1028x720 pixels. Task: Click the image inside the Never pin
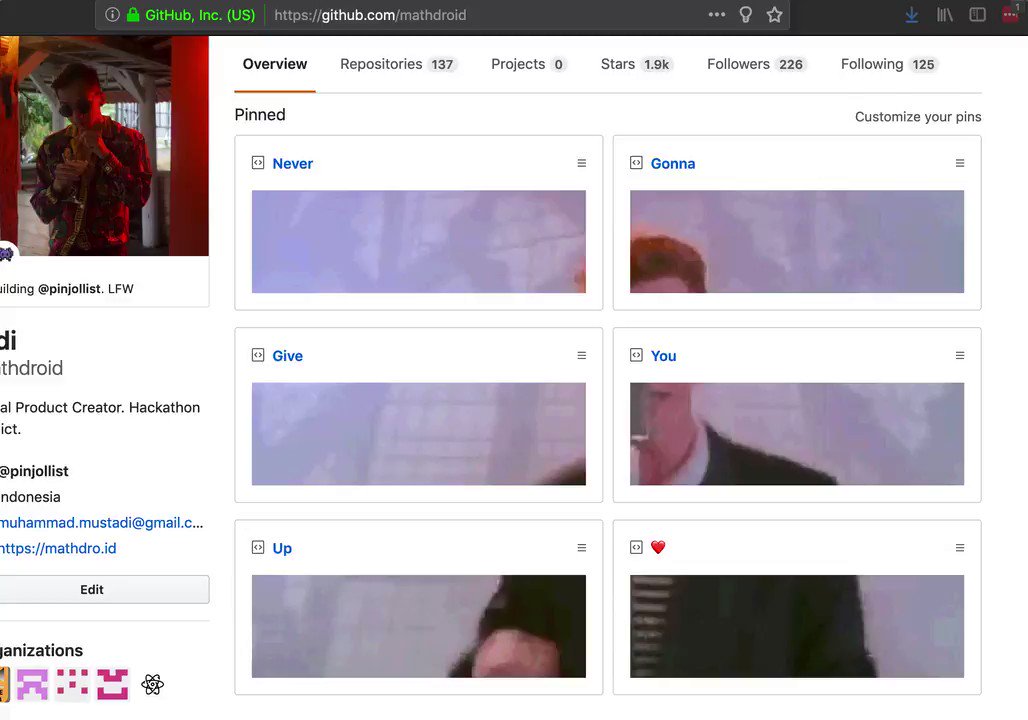pos(418,241)
